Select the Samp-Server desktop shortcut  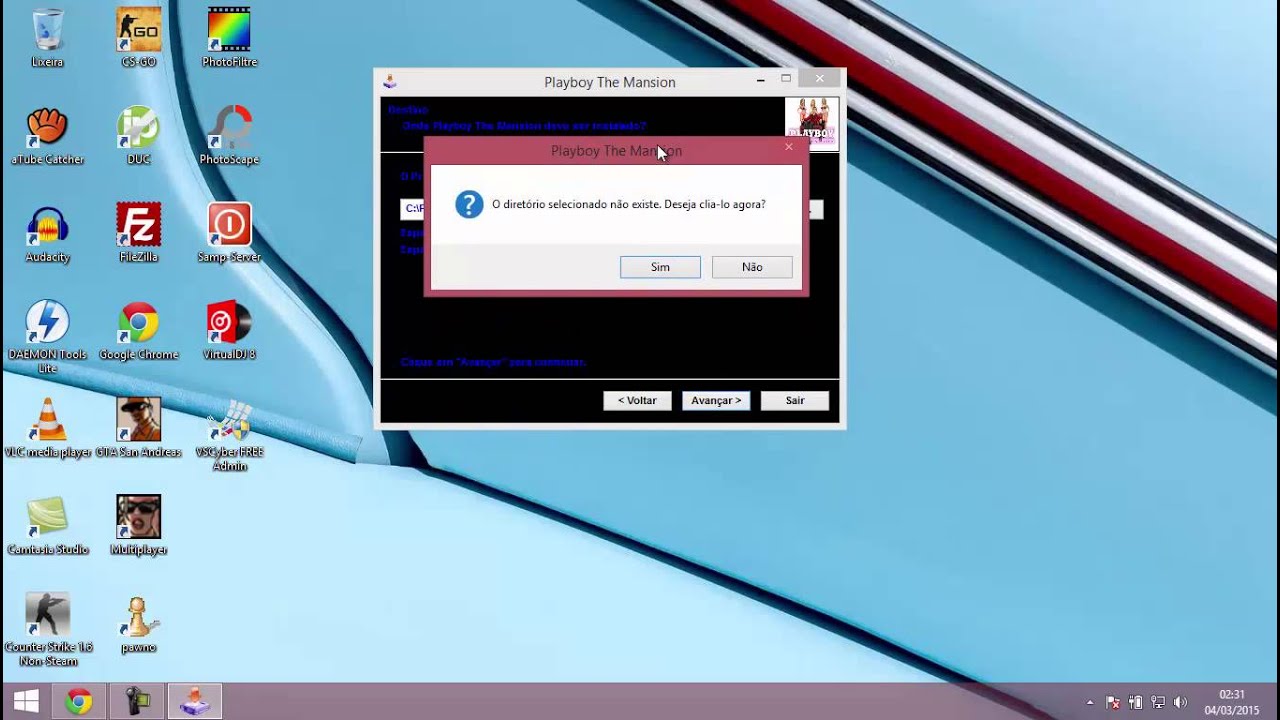point(229,233)
